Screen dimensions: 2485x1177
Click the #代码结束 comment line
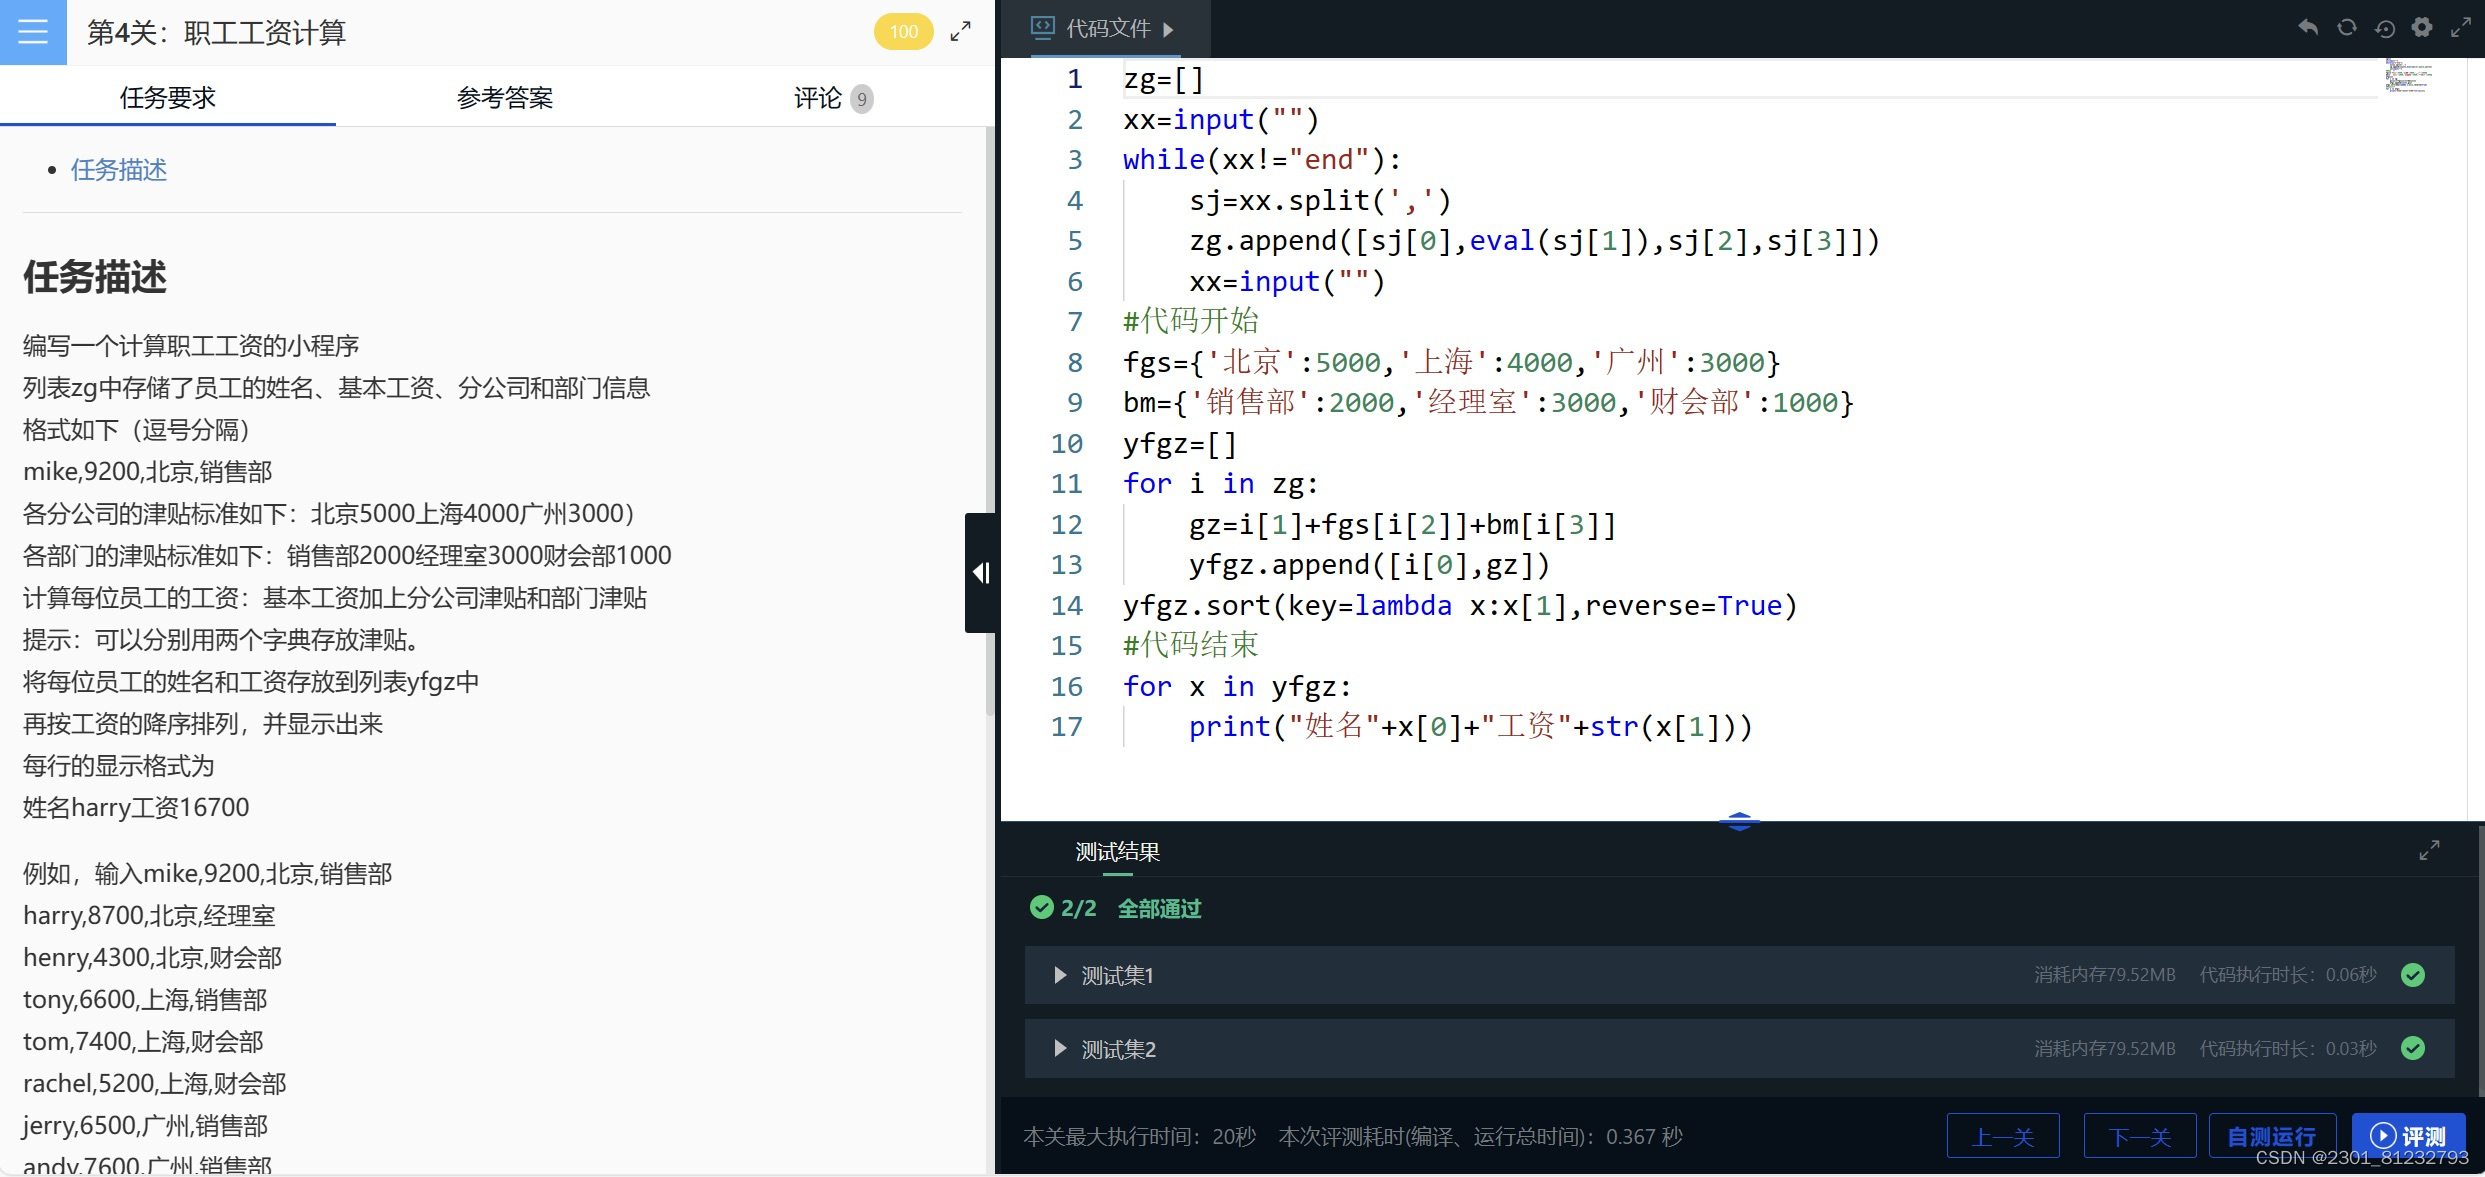click(x=1190, y=645)
